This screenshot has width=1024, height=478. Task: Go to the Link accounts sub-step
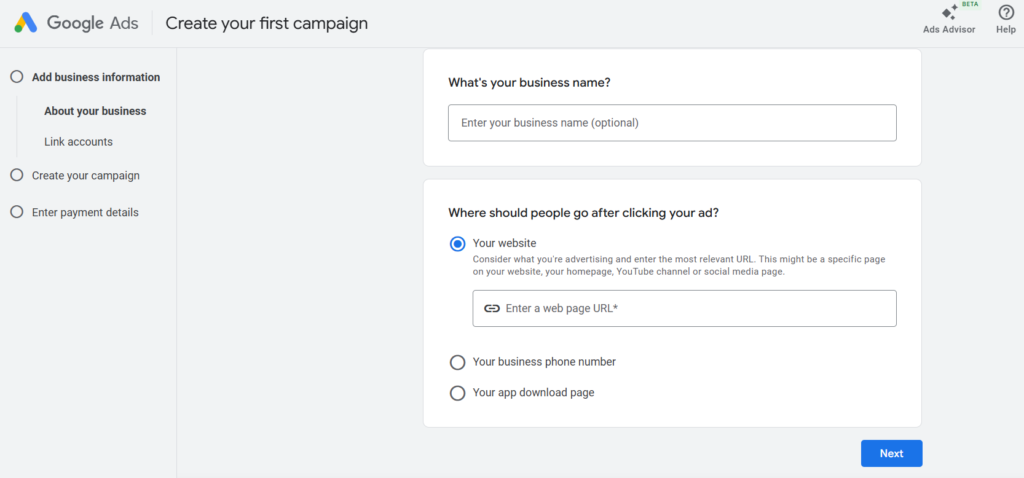tap(78, 142)
